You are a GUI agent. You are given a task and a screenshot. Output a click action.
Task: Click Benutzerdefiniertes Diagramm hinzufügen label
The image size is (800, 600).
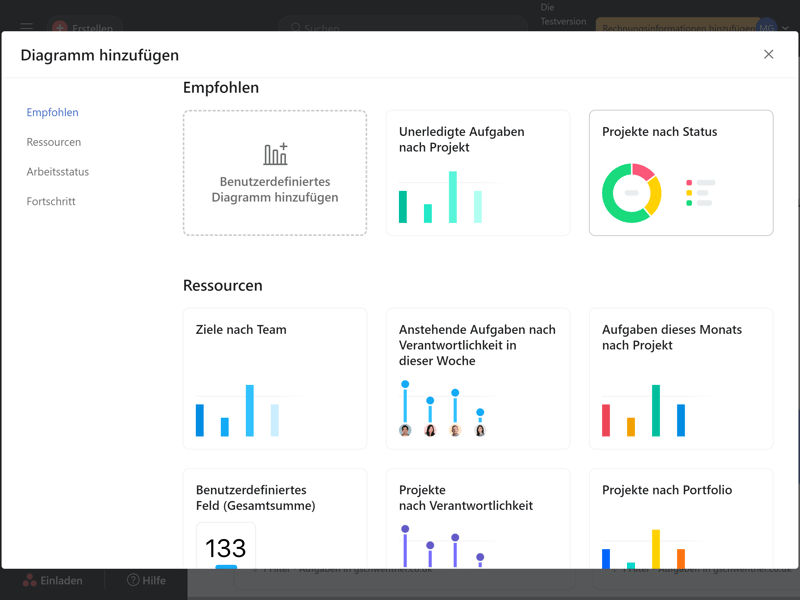click(275, 190)
